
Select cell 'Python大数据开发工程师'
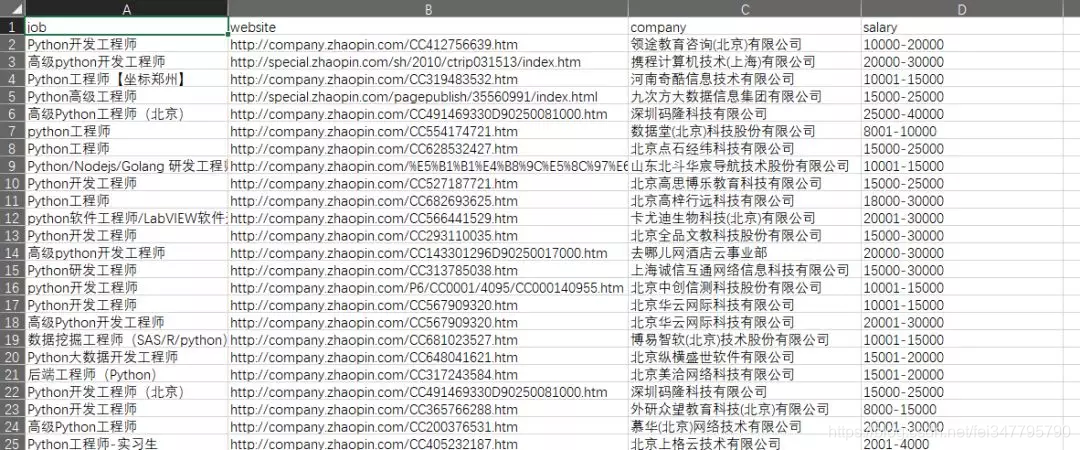126,357
